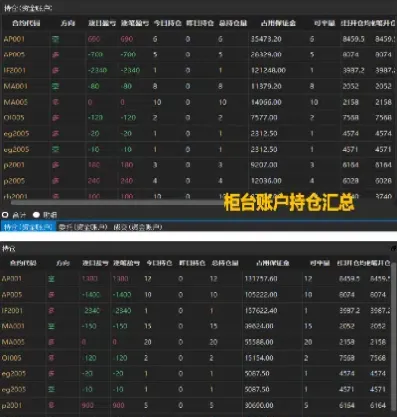The image size is (397, 417).
Task: Click the margin value 11379.20
Action: point(266,86)
